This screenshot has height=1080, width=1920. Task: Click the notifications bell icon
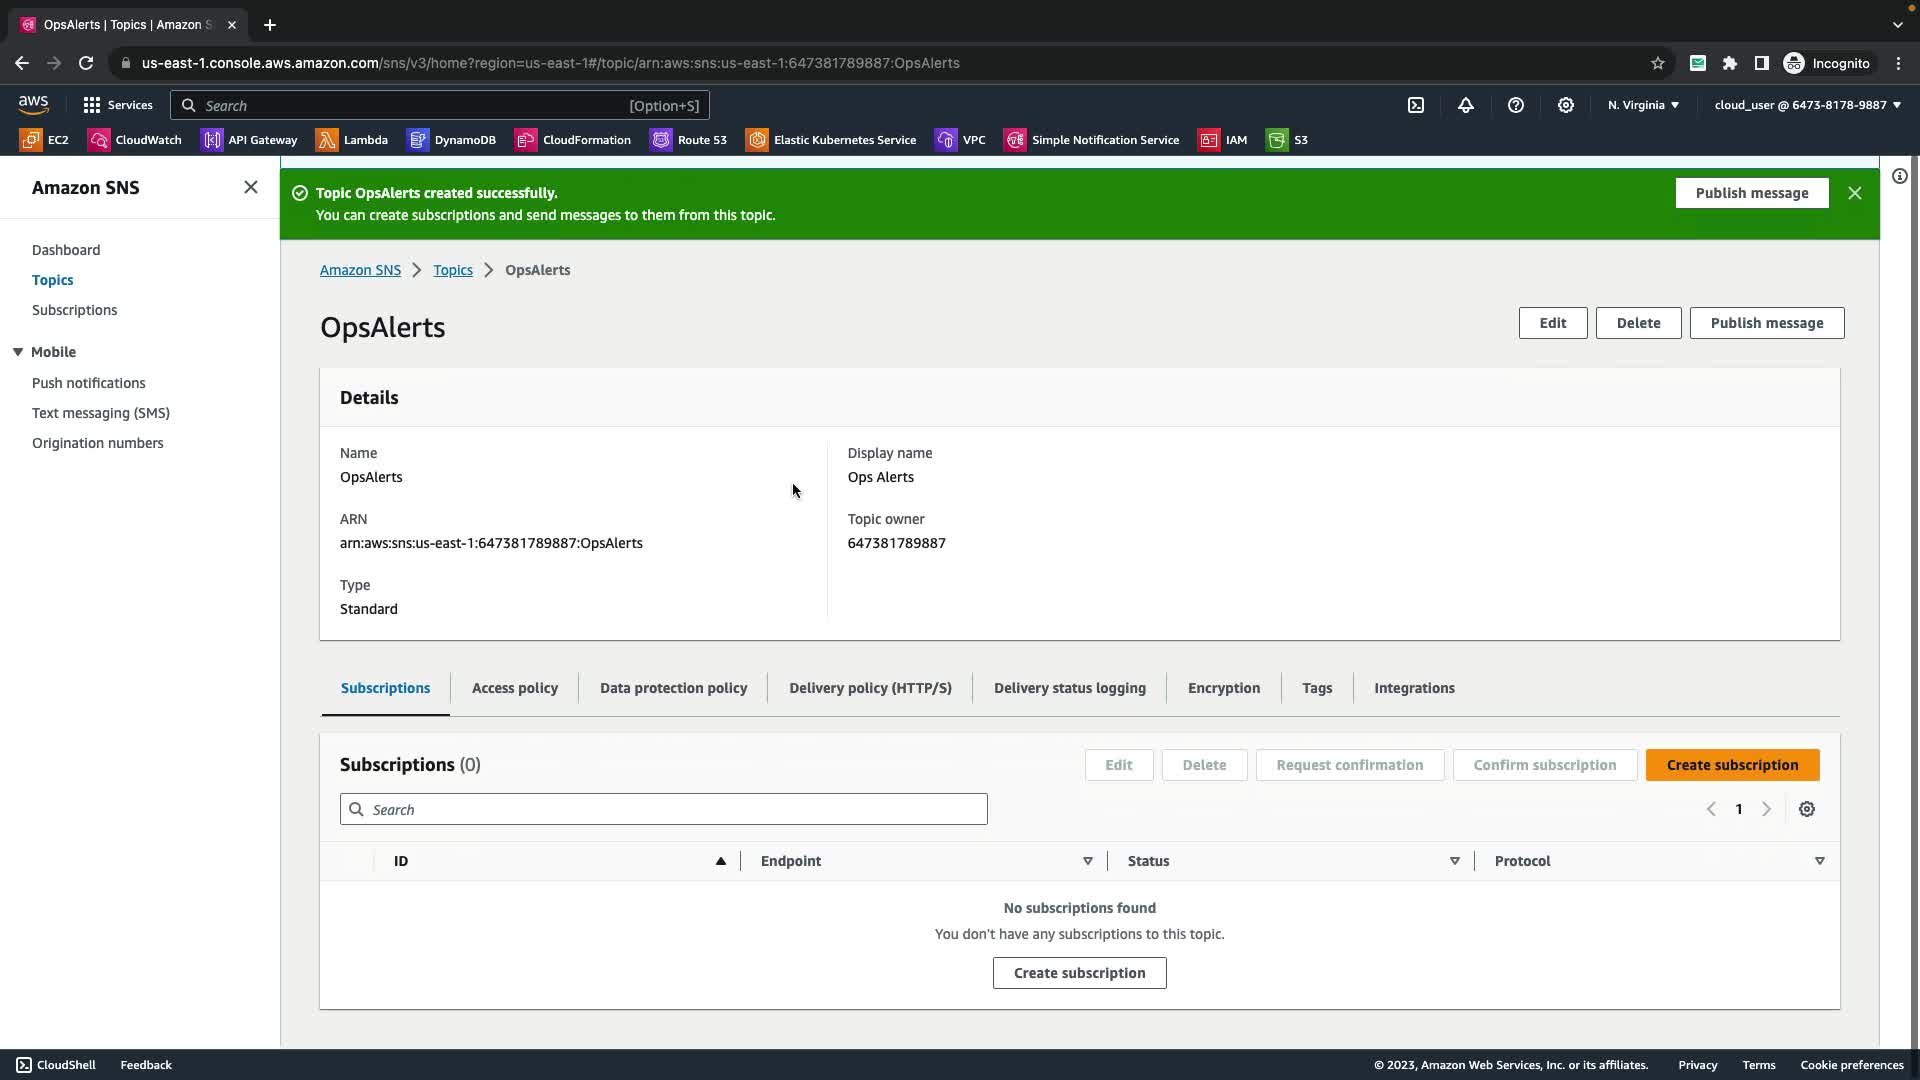tap(1466, 105)
